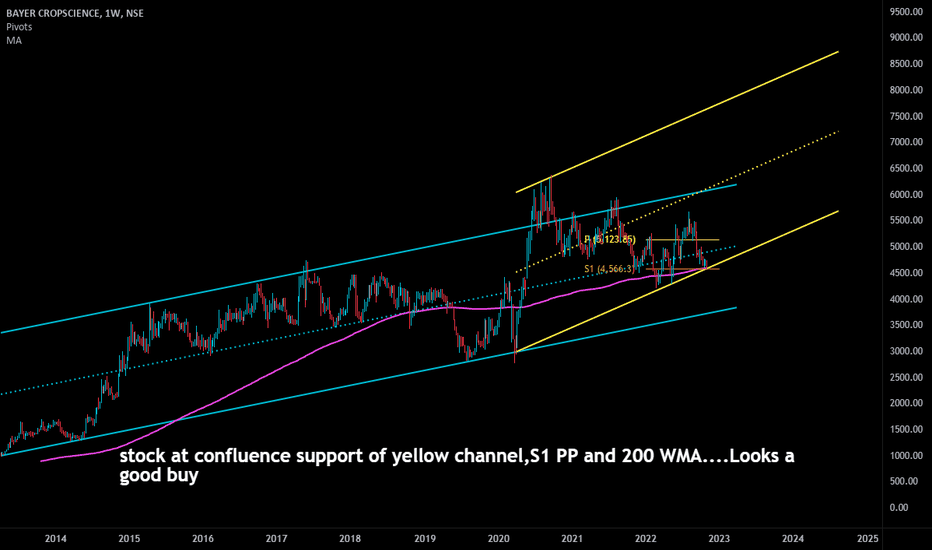Click the 8500.00 price axis label

pos(906,64)
